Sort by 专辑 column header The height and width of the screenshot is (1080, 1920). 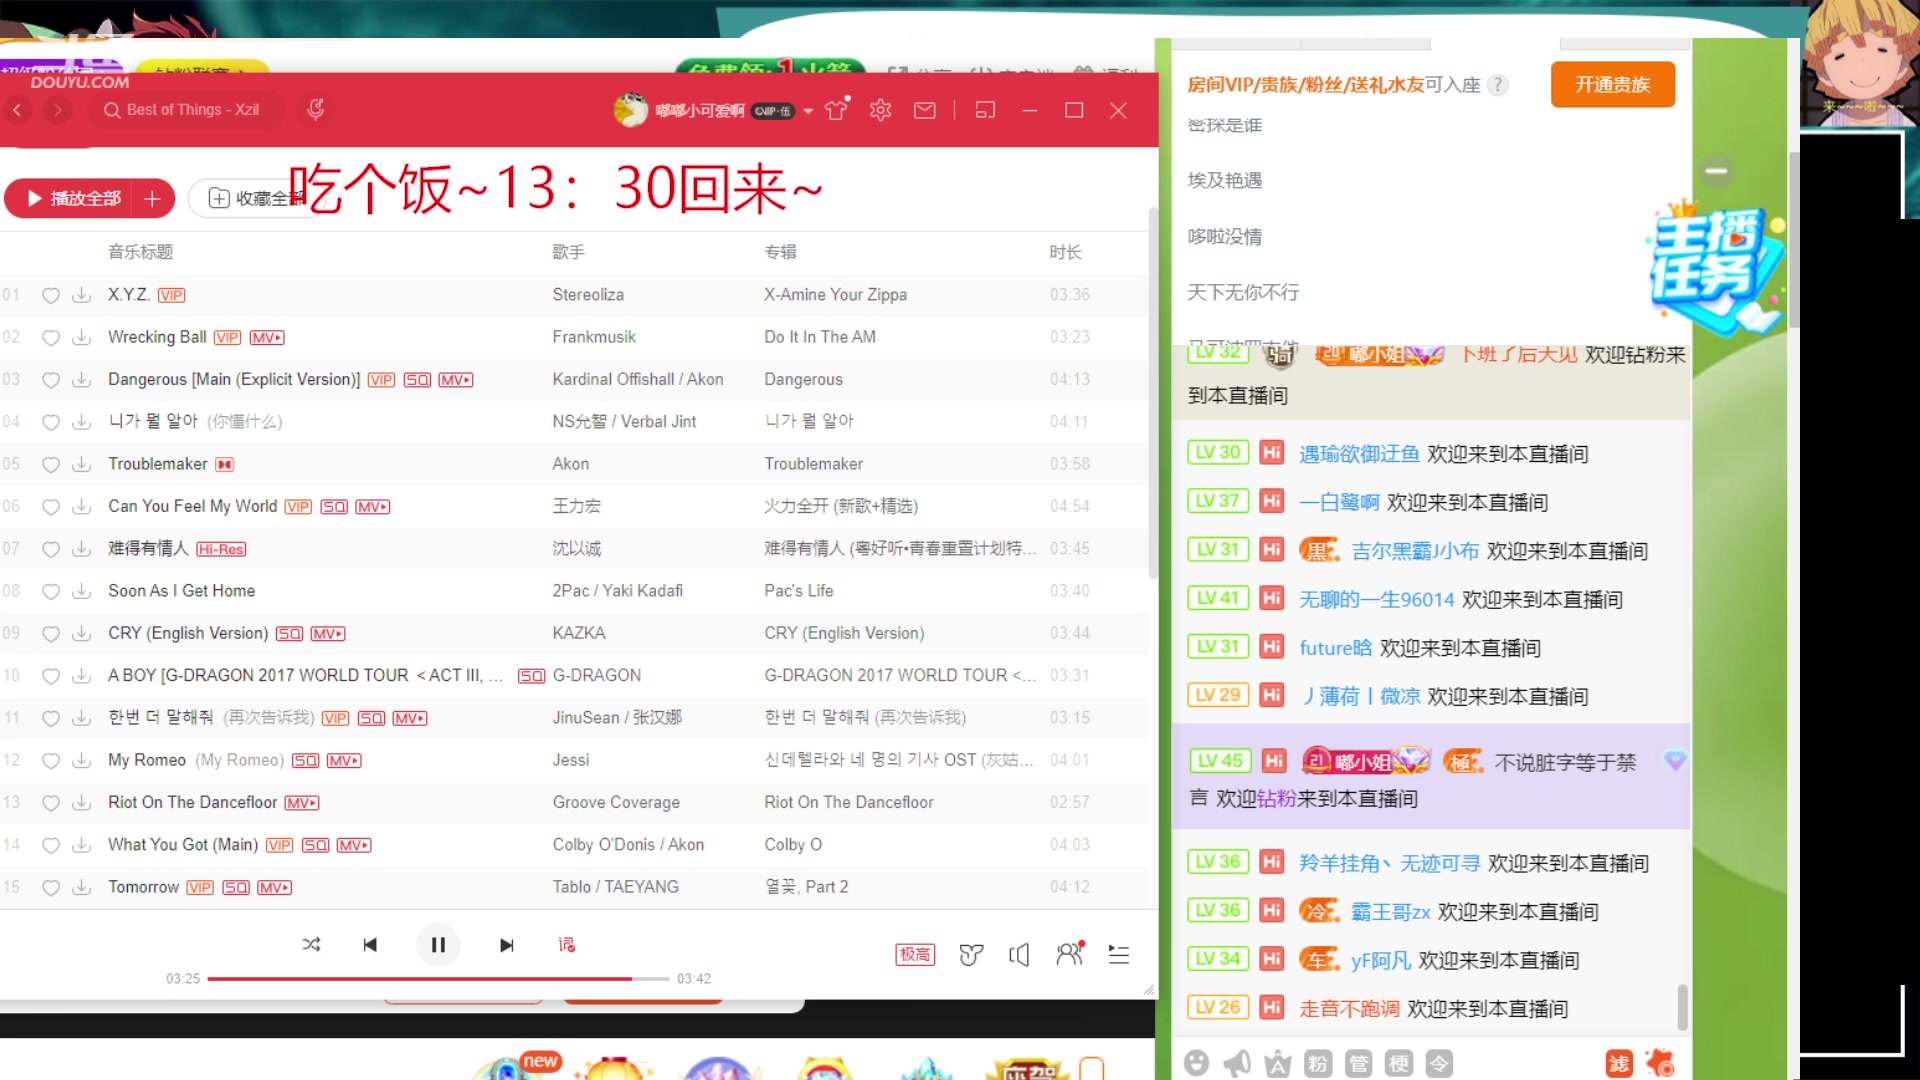780,252
